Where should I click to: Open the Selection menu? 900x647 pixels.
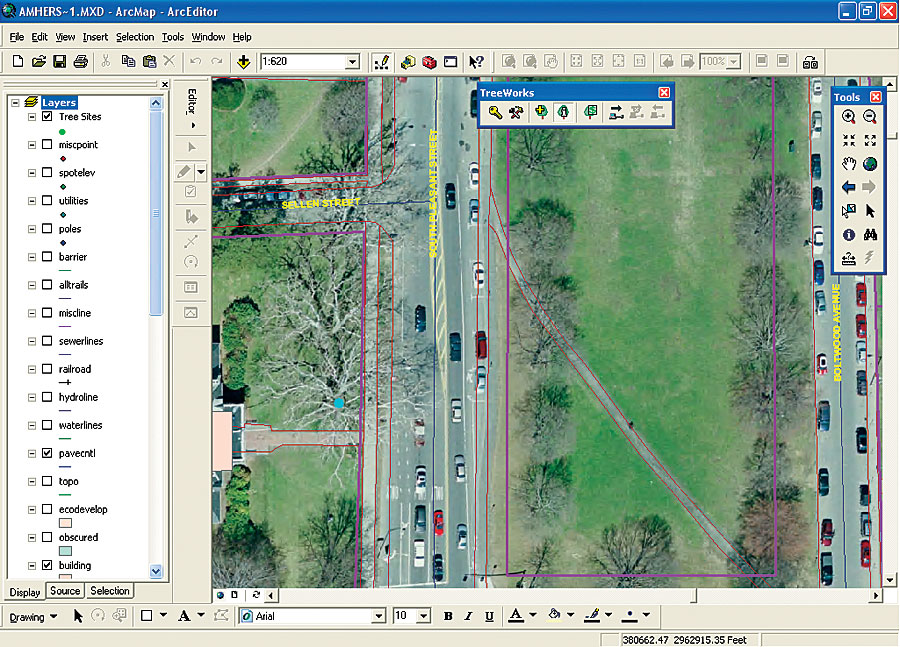[135, 37]
